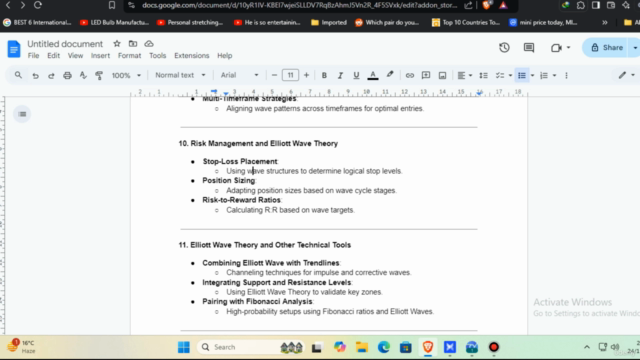Redo the last action
This screenshot has height=360, width=640.
click(51, 76)
